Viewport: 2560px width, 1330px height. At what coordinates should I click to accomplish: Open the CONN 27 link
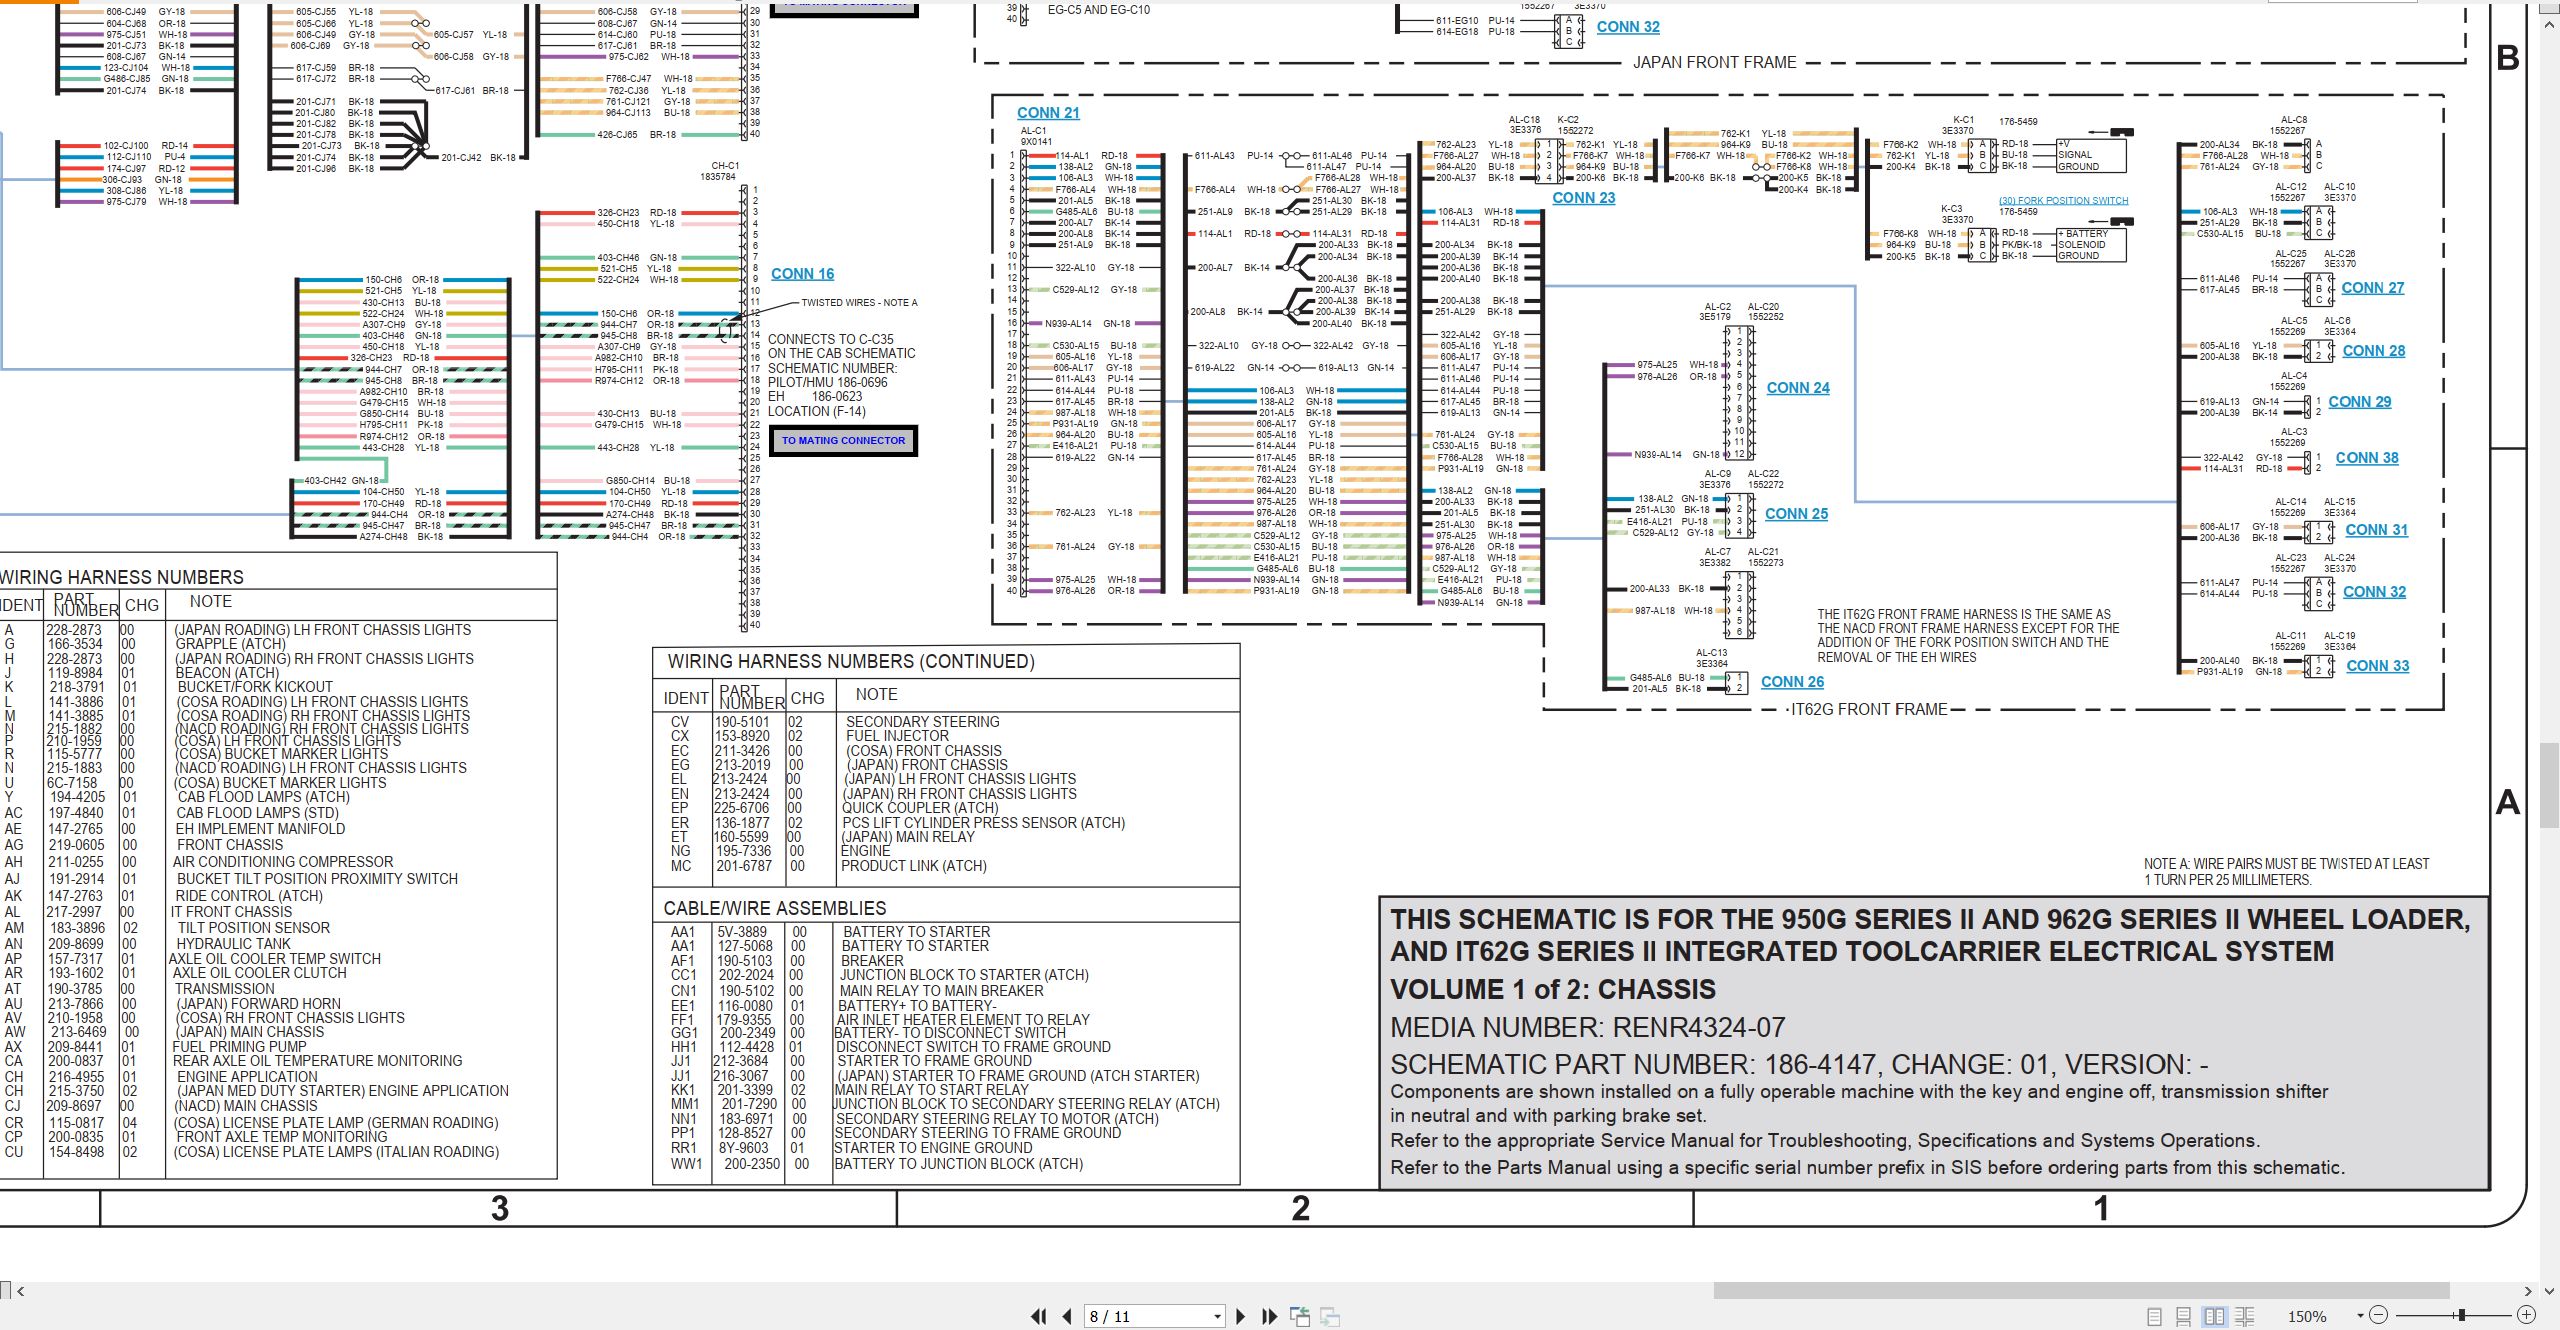click(x=2372, y=288)
